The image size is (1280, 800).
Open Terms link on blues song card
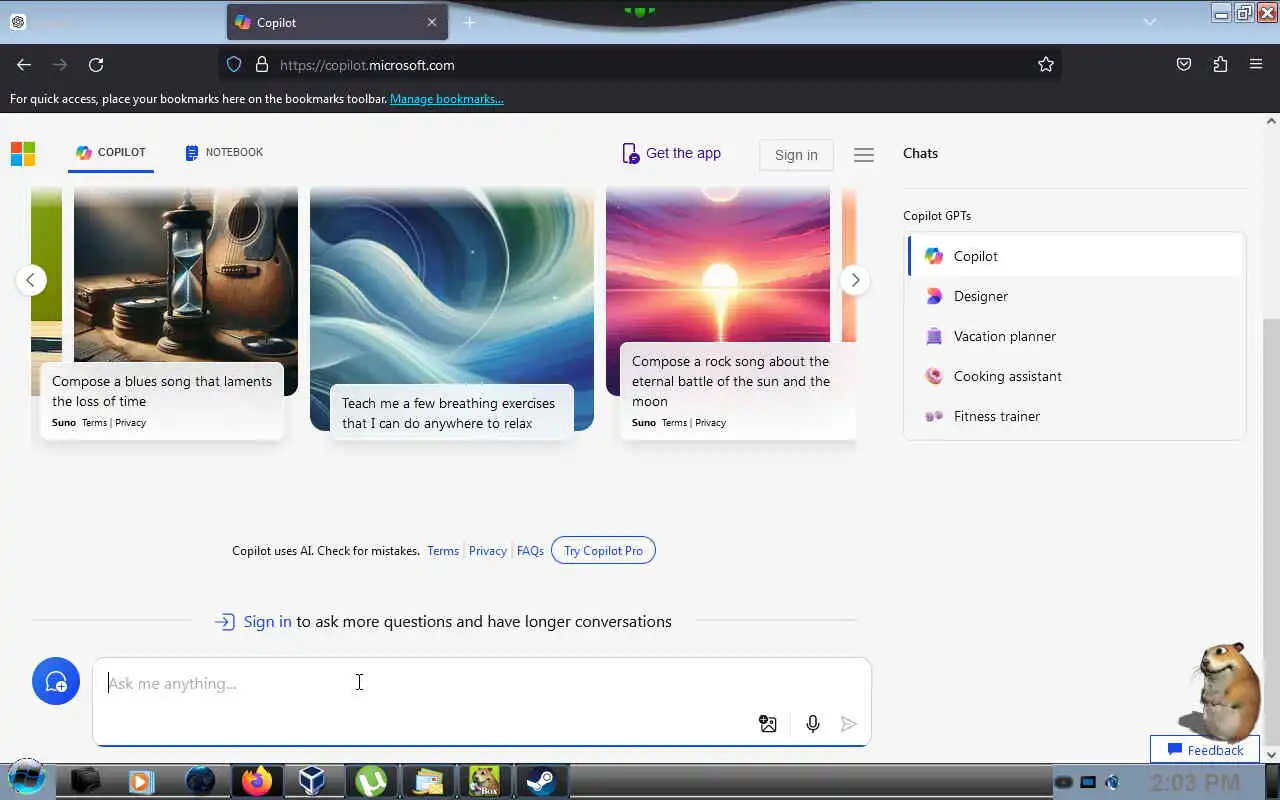click(x=94, y=423)
